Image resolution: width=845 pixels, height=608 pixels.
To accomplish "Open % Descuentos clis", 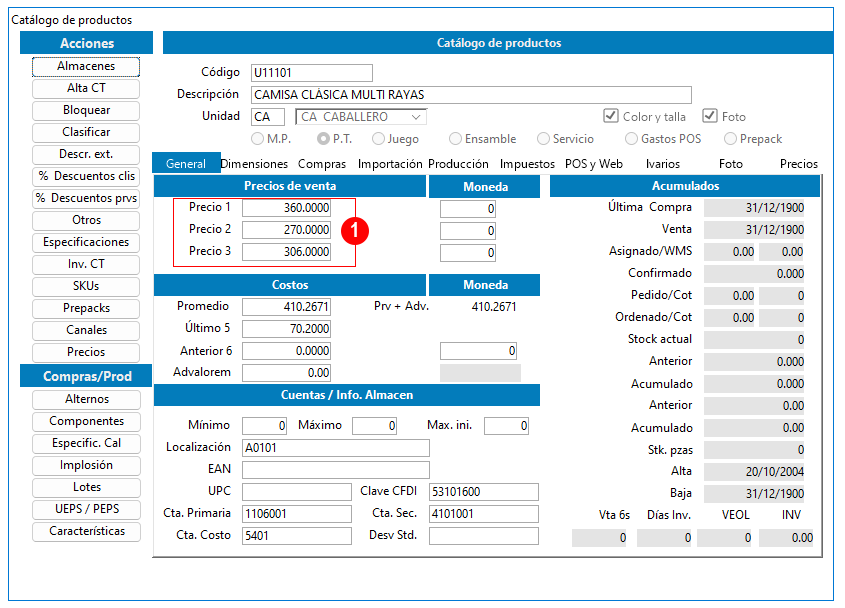I will point(86,176).
